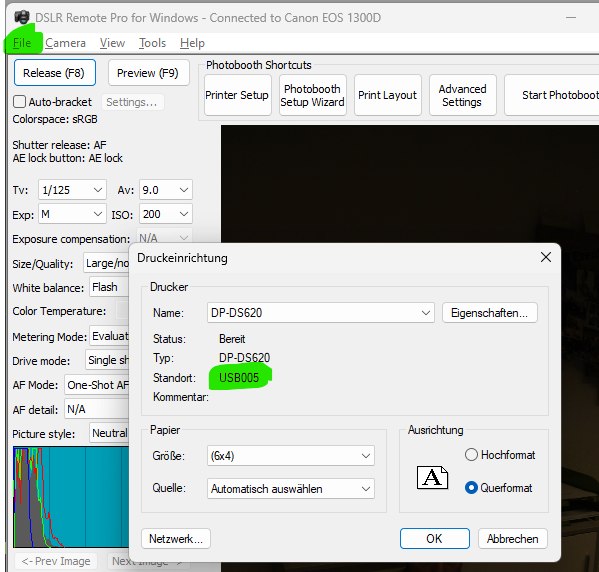This screenshot has height=572, width=599.
Task: Close the Druckeinrichtung dialog
Action: [x=546, y=258]
